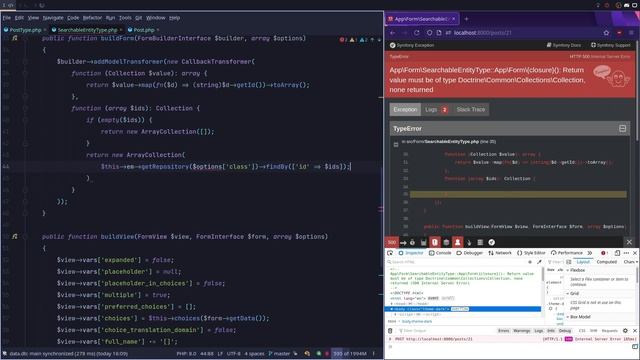Close the SearchableEntityType.php editor tab
The height and width of the screenshot is (360, 640).
pos(121,30)
